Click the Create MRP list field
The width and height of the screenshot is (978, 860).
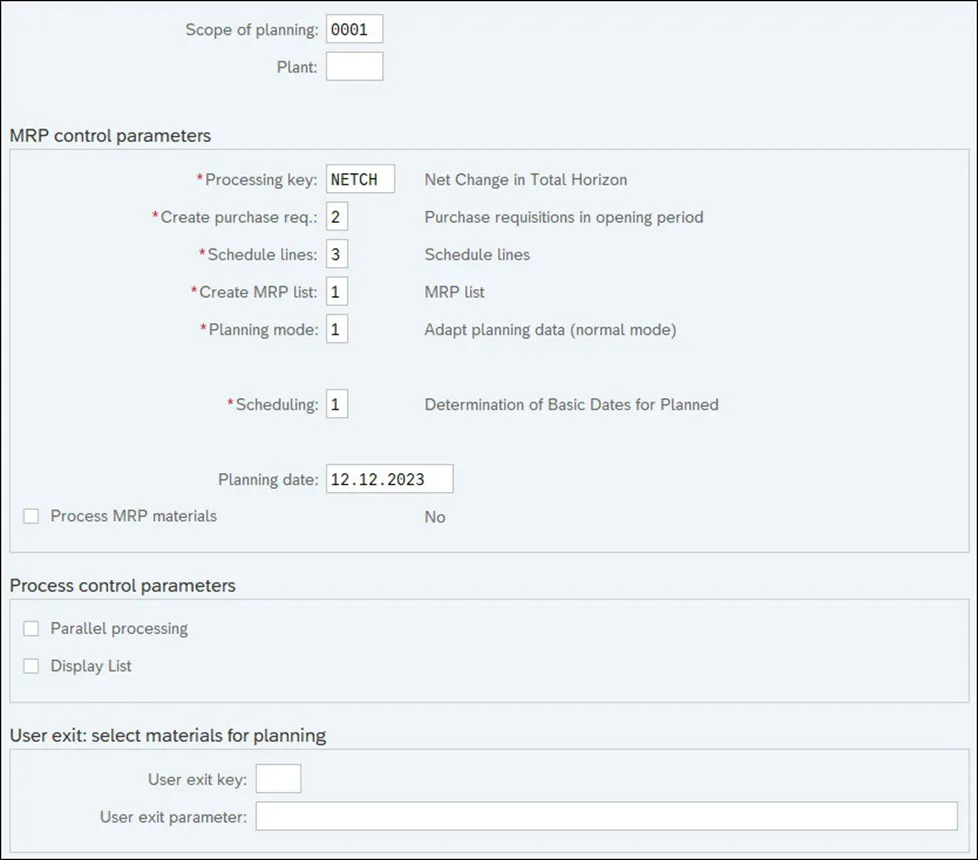(x=337, y=292)
